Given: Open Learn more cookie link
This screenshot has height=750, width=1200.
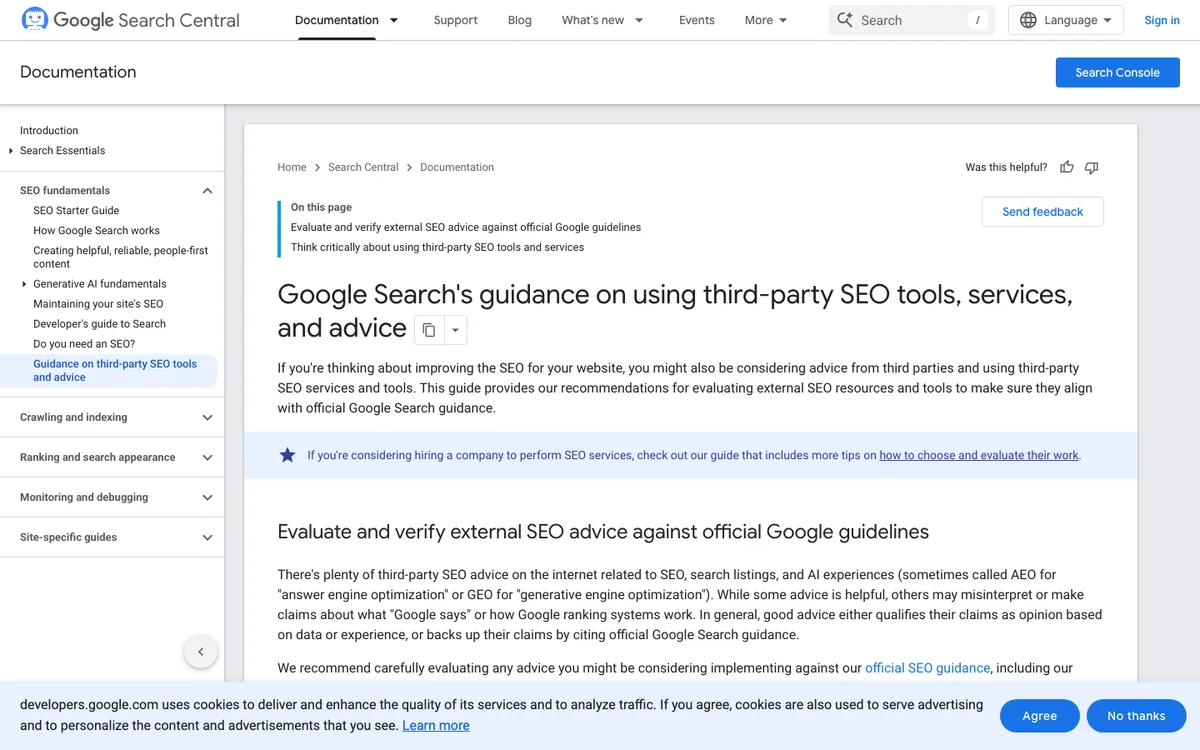Looking at the screenshot, I should tap(436, 725).
